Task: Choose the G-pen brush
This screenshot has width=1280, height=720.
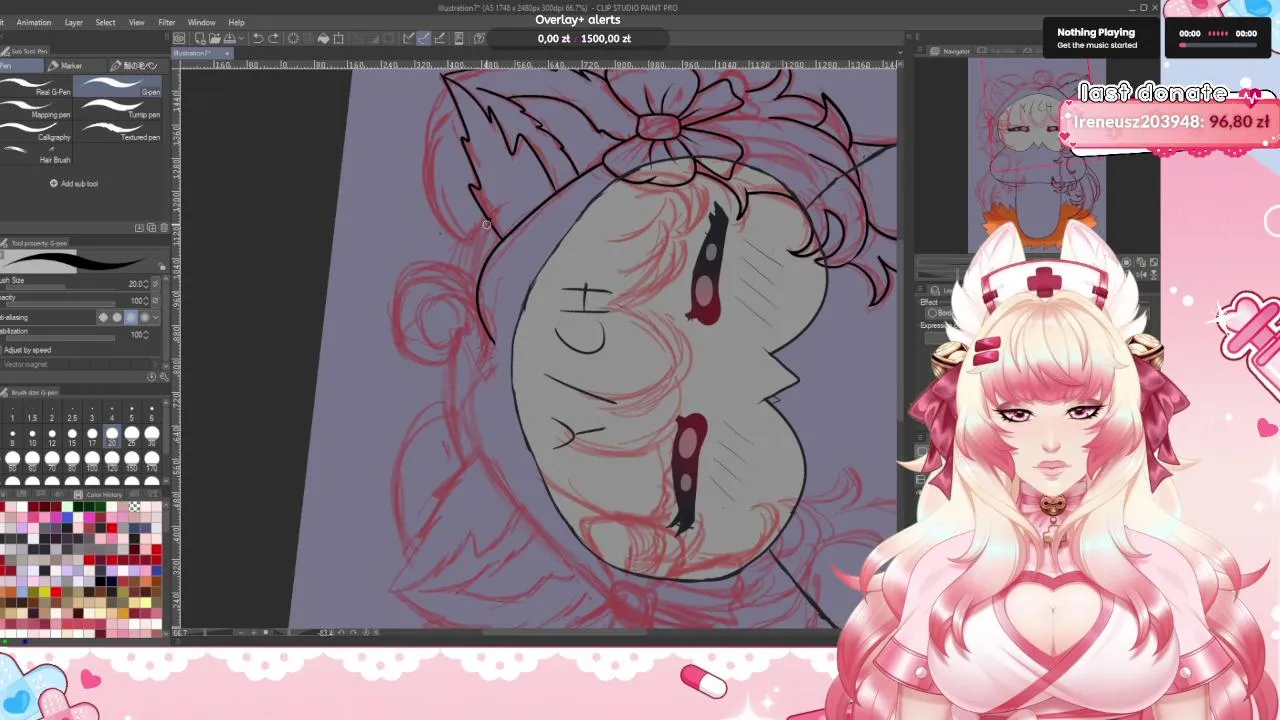Action: click(118, 87)
